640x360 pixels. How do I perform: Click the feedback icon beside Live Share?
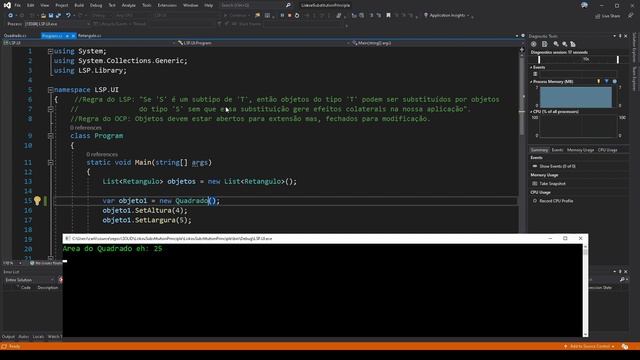click(631, 16)
